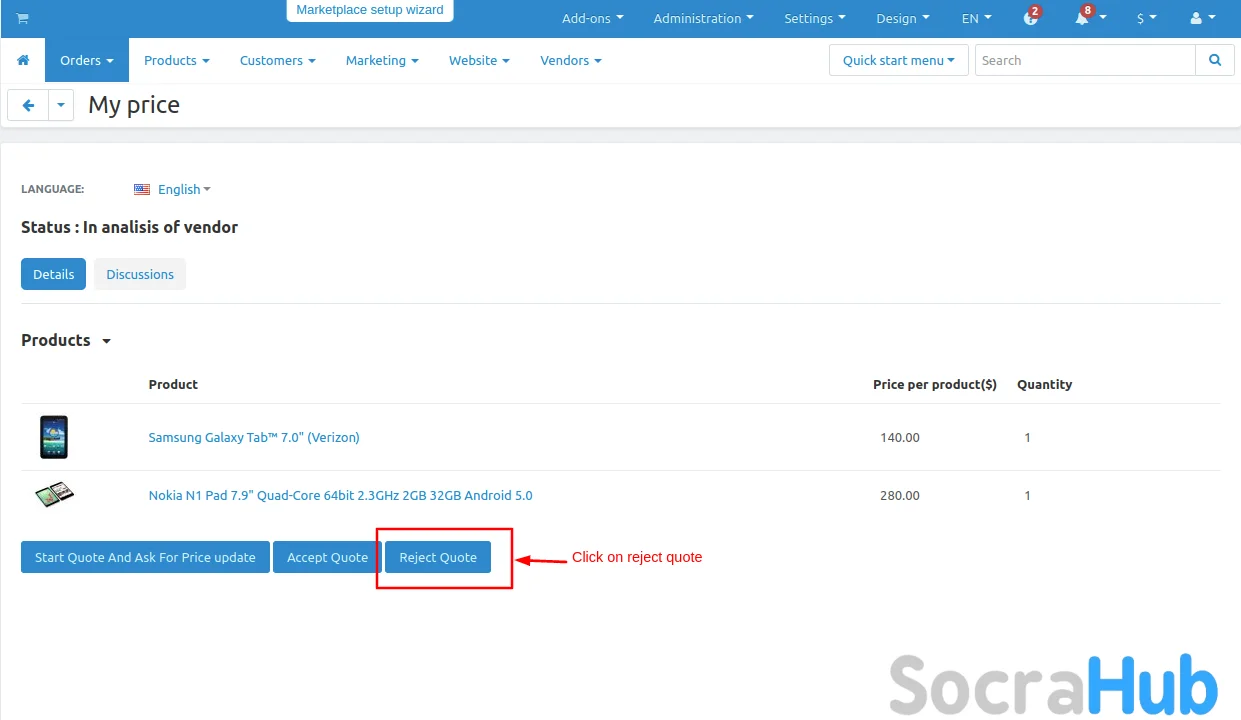Viewport: 1241px width, 720px height.
Task: Open the EN language dropdown
Action: pos(977,18)
